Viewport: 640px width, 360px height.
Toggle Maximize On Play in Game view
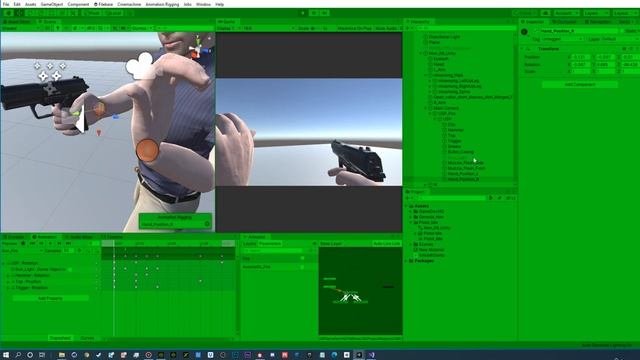354,28
